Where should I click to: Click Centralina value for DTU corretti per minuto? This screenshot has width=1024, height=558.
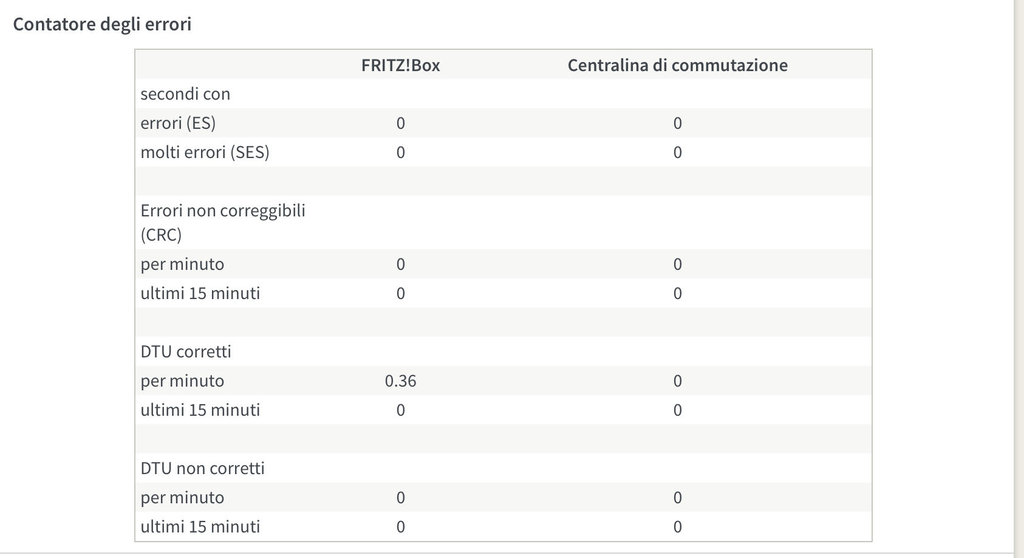(677, 381)
